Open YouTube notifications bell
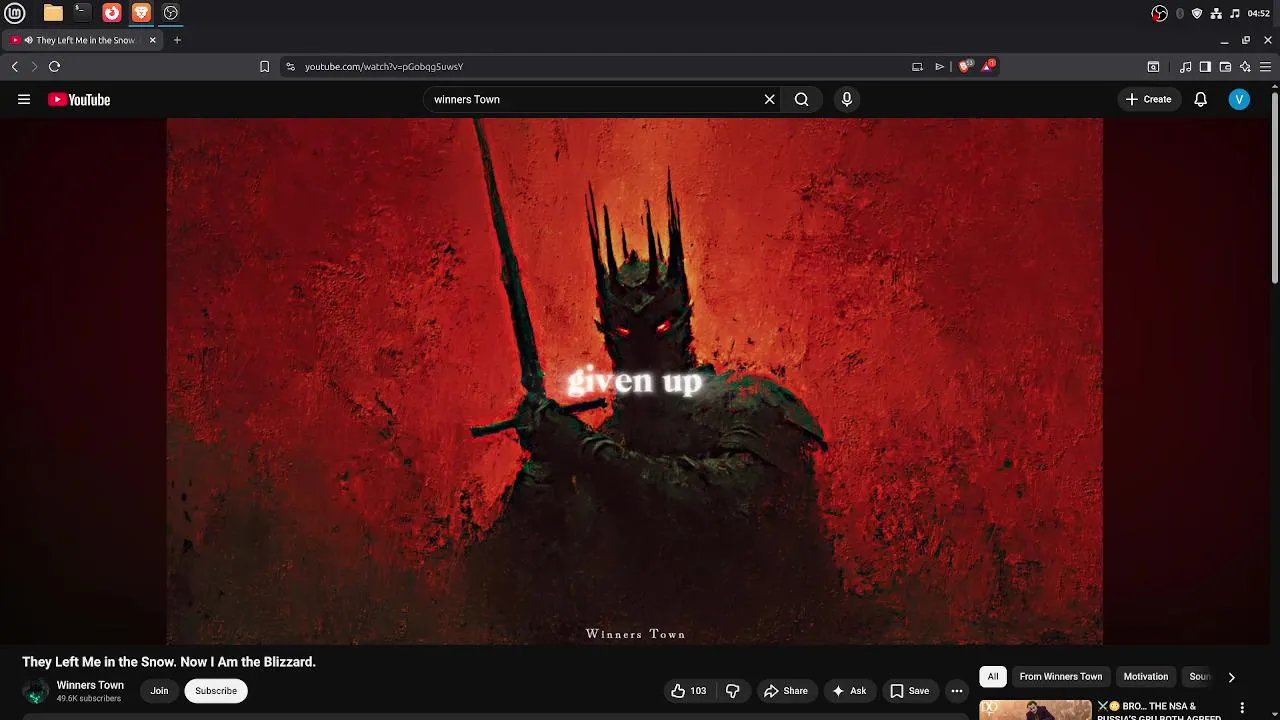Viewport: 1280px width, 720px height. (x=1201, y=99)
